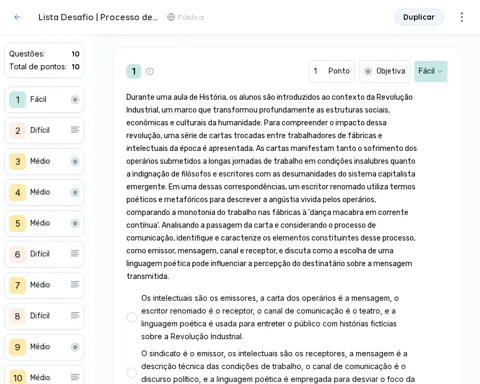
Task: Click the objective type icon in question 5 row
Action: click(x=75, y=223)
